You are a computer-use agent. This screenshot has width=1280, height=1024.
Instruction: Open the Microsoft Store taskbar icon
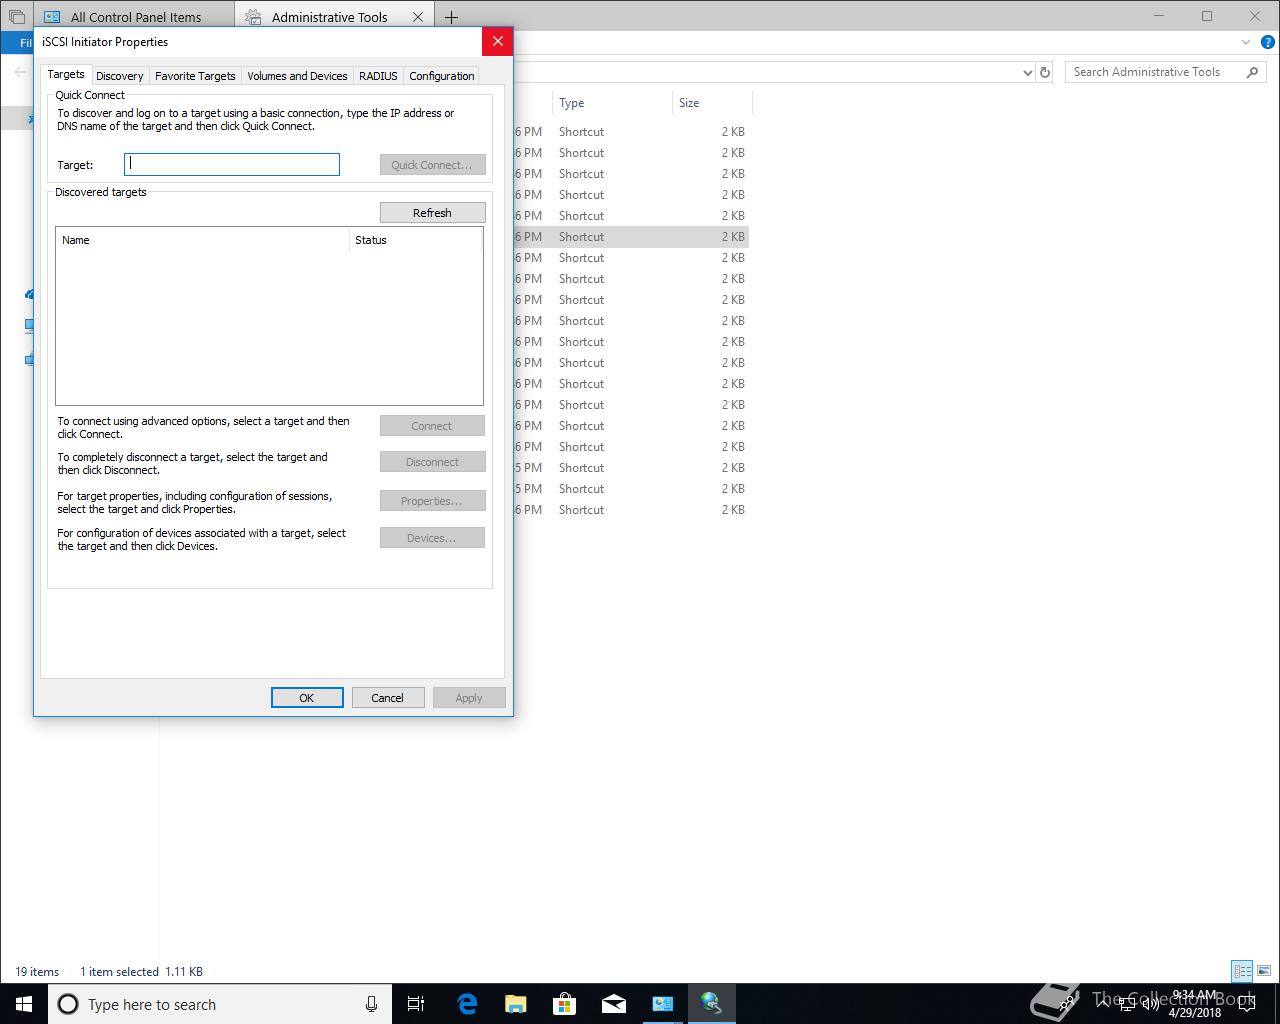click(565, 1004)
